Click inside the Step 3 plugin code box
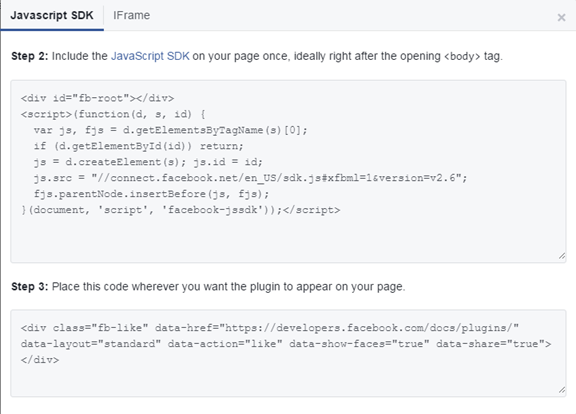The width and height of the screenshot is (576, 414). pos(288,353)
